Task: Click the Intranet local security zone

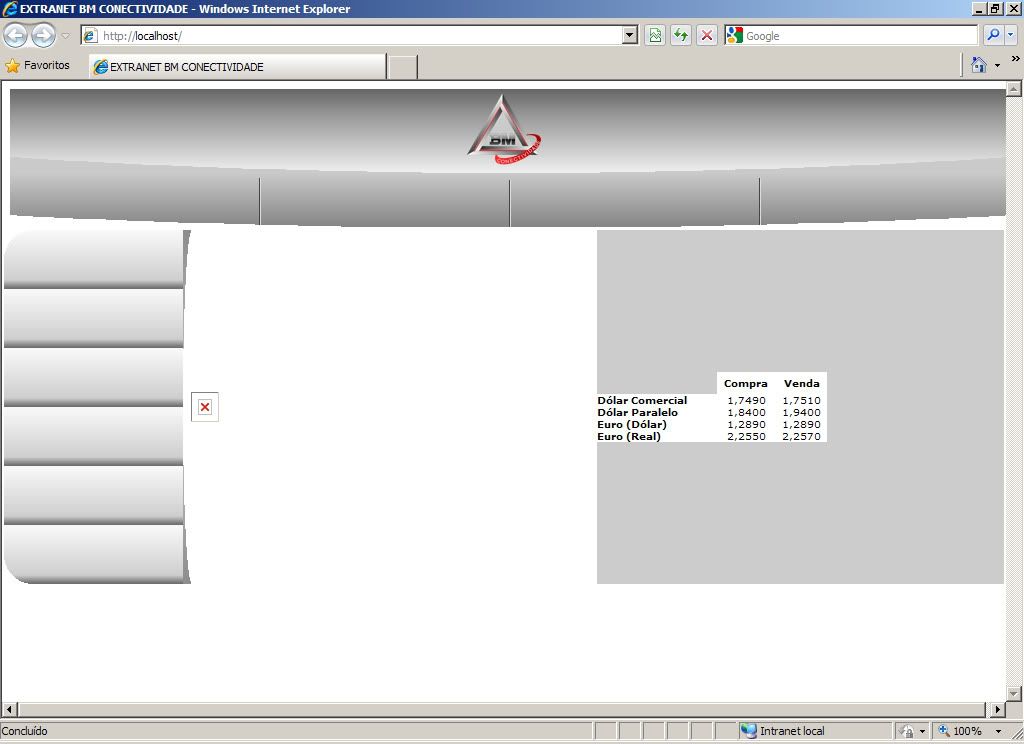Action: [790, 731]
